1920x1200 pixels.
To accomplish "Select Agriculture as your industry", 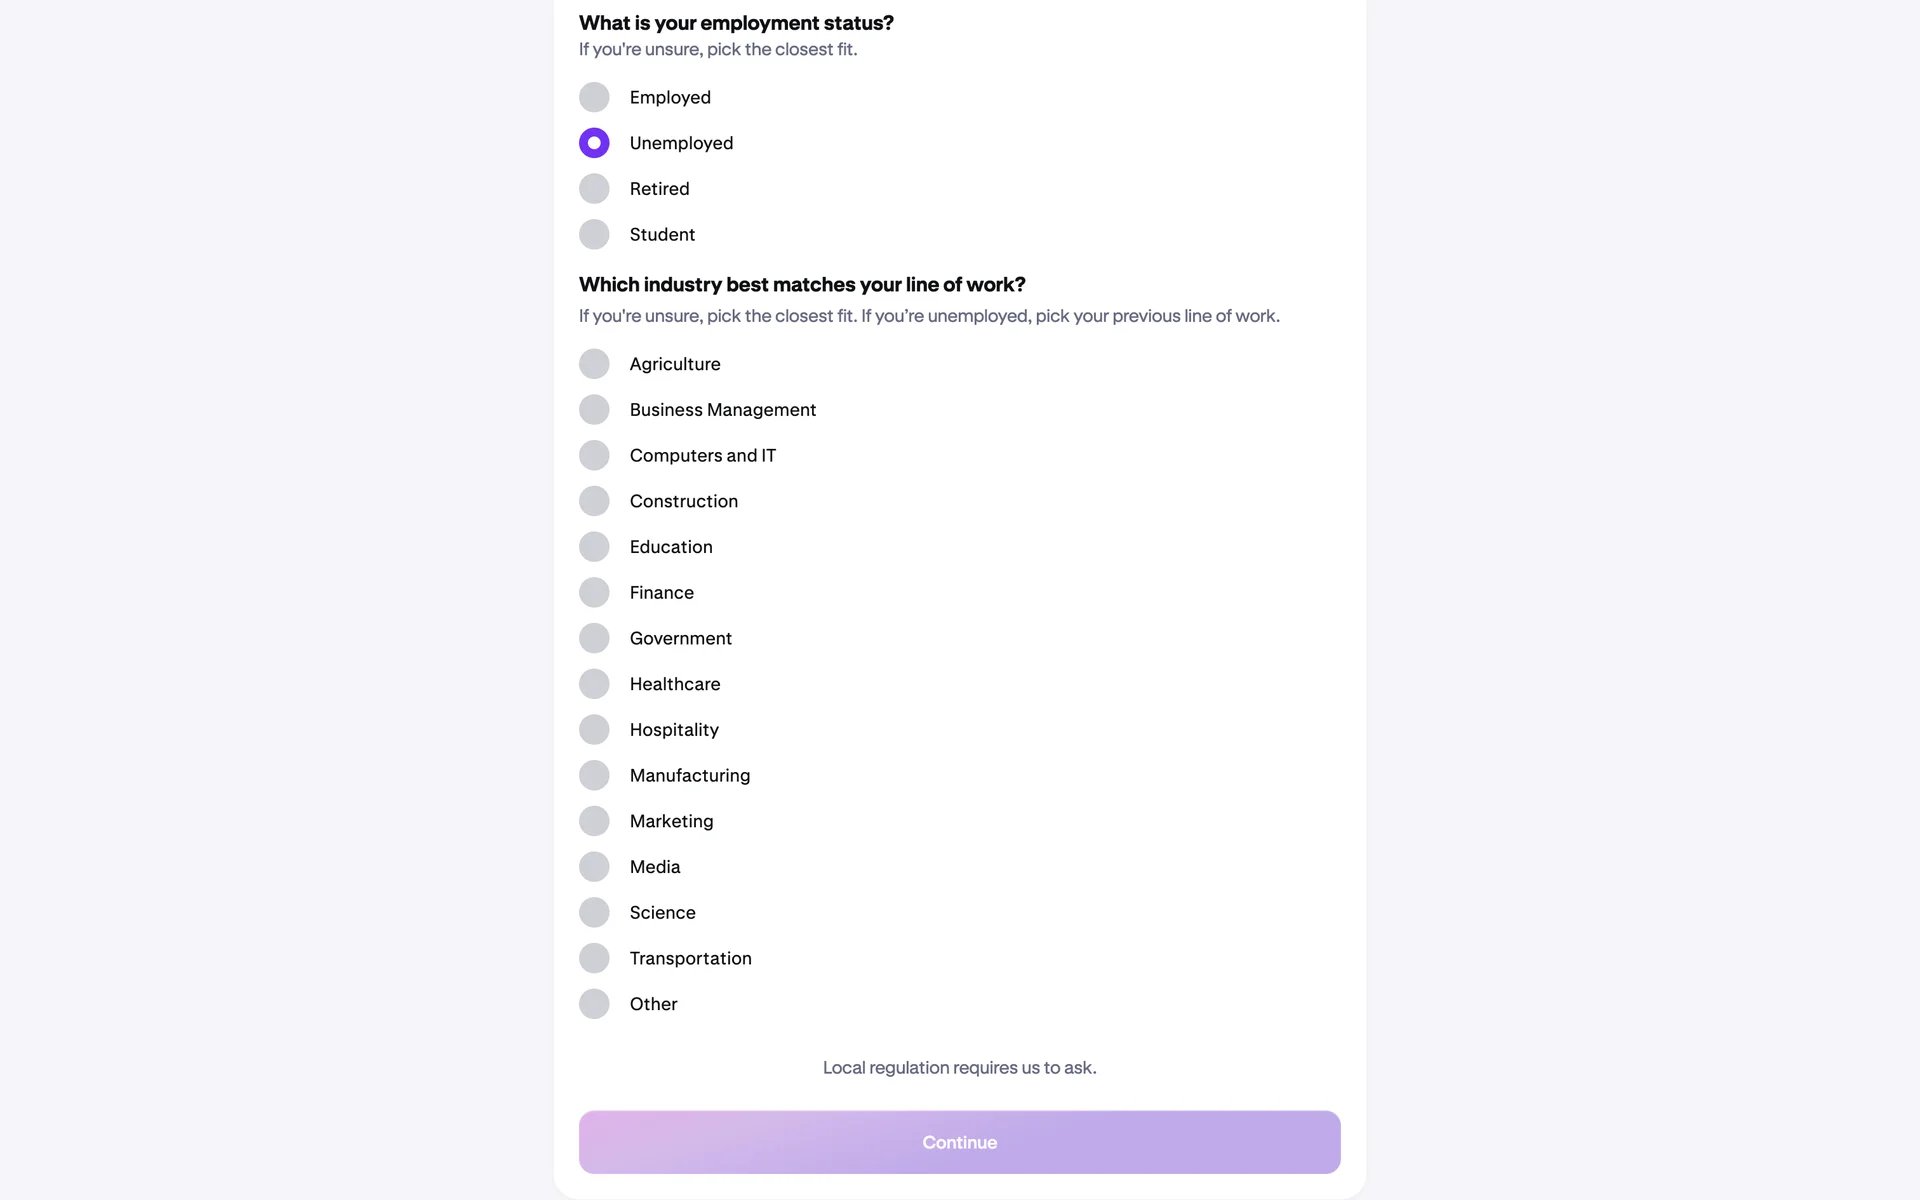I will 594,364.
